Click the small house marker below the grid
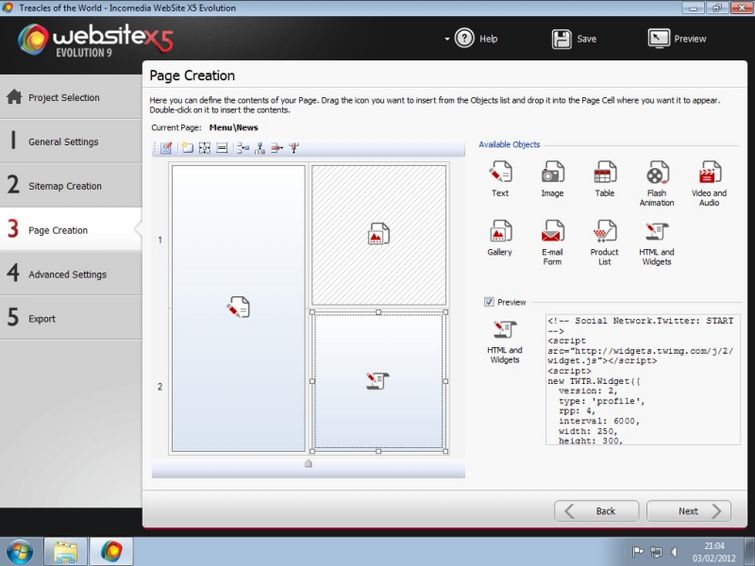The width and height of the screenshot is (755, 566). coord(308,463)
